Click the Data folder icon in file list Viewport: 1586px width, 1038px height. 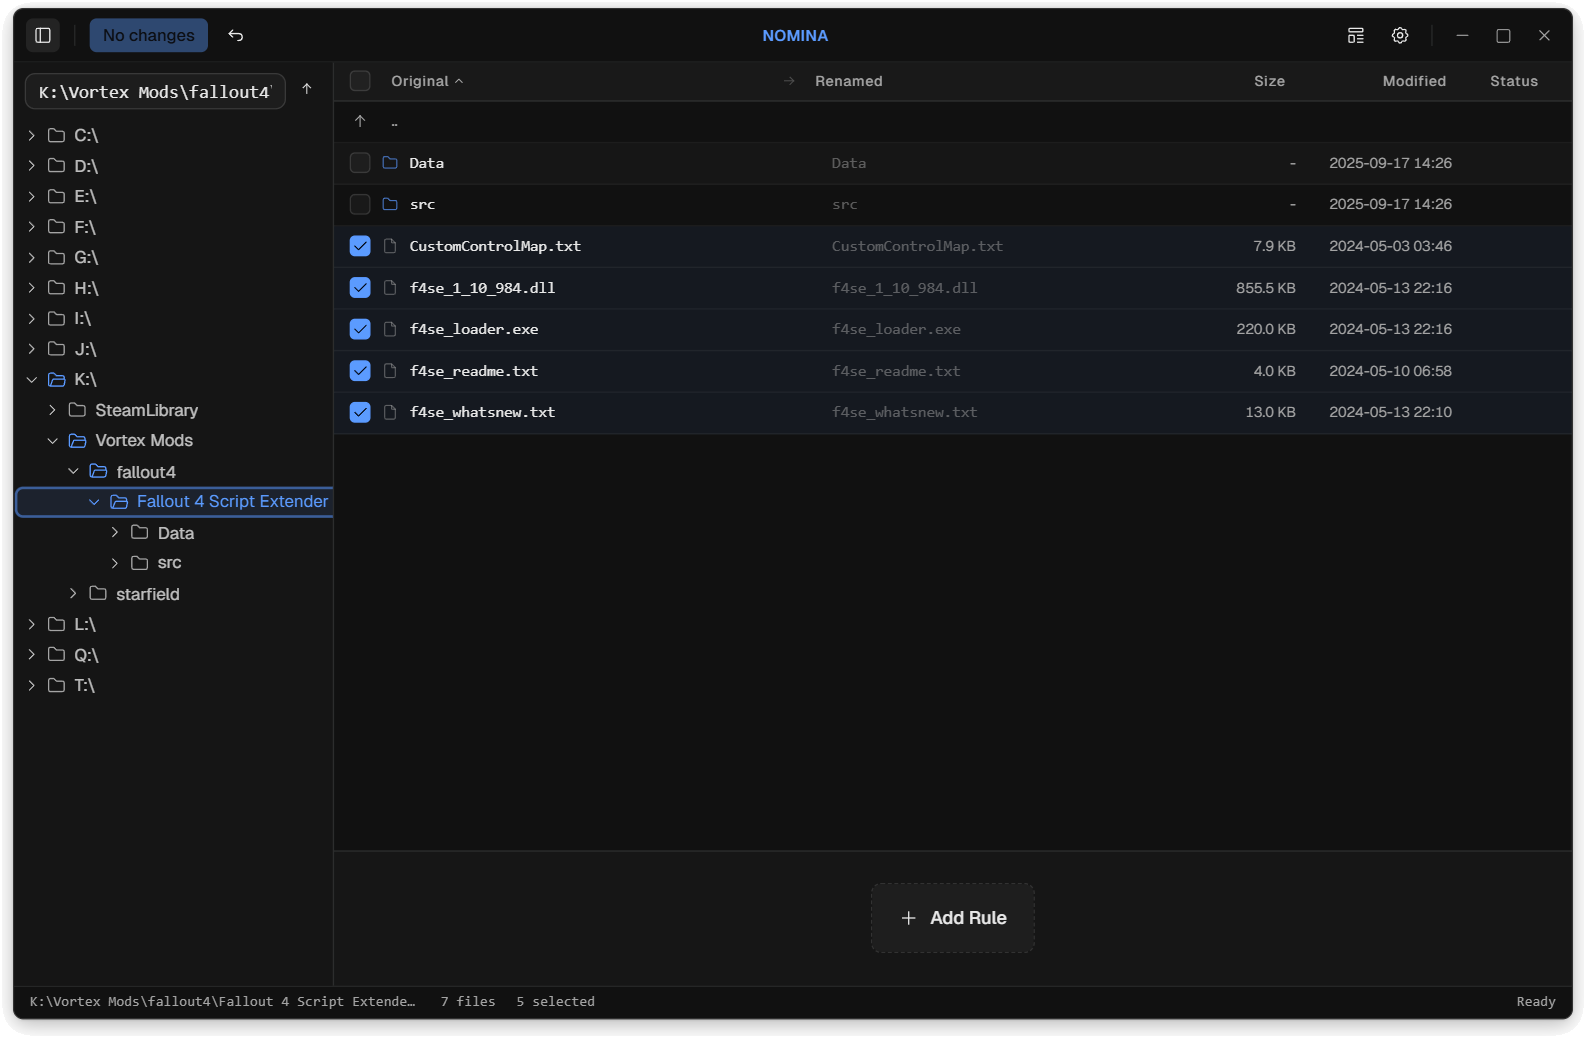tap(390, 163)
